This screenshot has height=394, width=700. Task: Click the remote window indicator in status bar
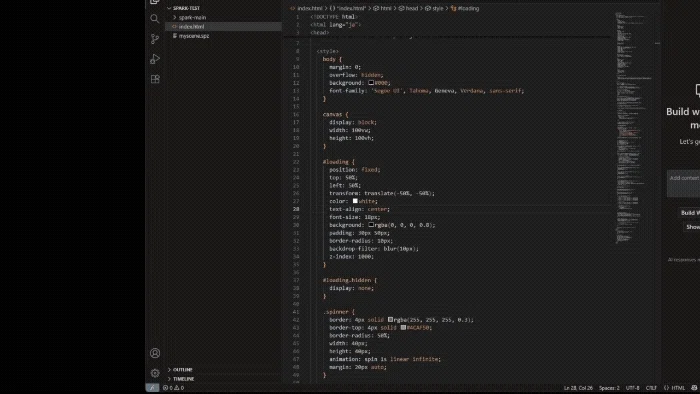click(x=152, y=388)
